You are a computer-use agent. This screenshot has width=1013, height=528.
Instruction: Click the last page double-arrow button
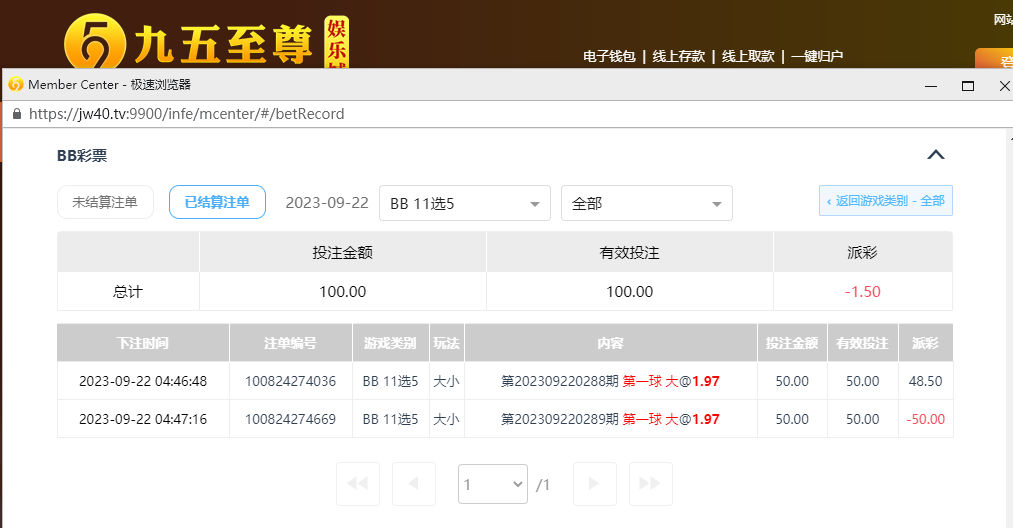(x=650, y=484)
